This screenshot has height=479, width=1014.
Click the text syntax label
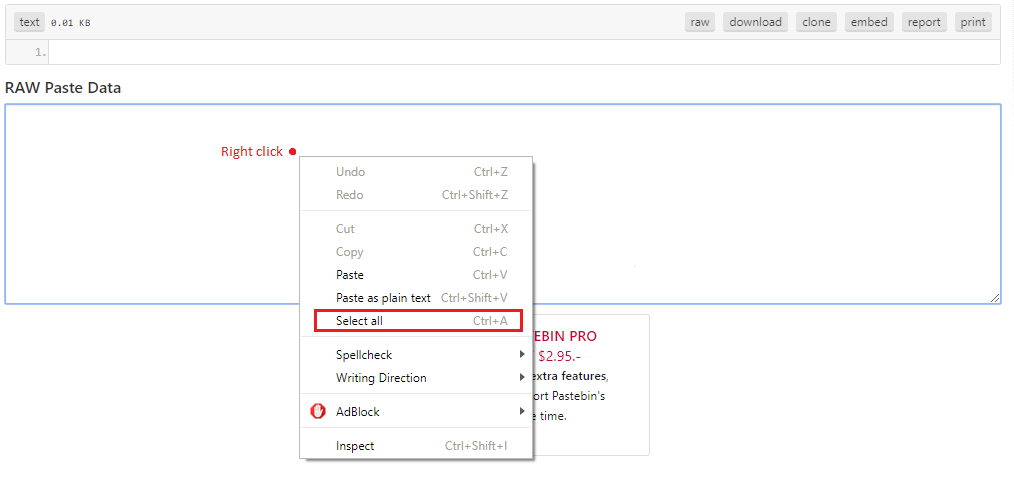pyautogui.click(x=30, y=22)
